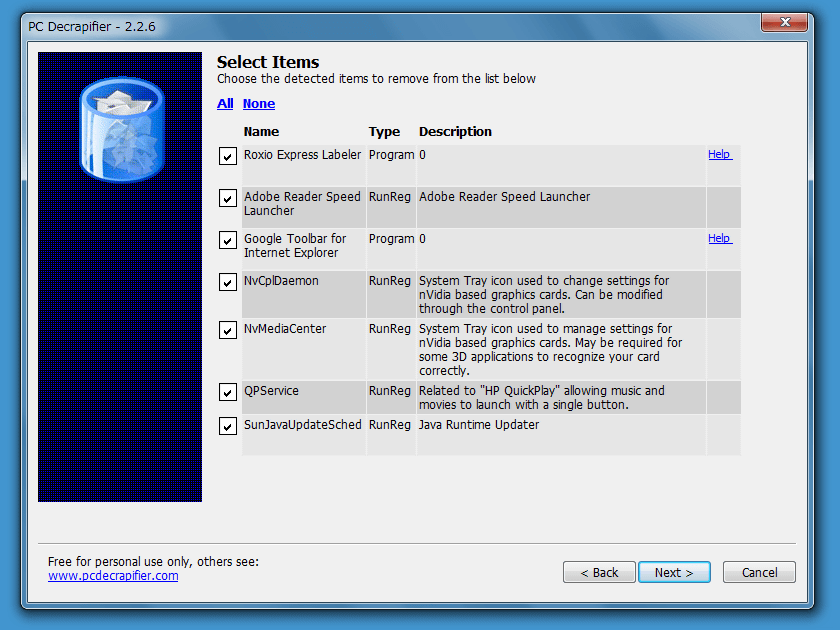Open Help link for Google Toolbar row
The width and height of the screenshot is (840, 630).
[720, 238]
